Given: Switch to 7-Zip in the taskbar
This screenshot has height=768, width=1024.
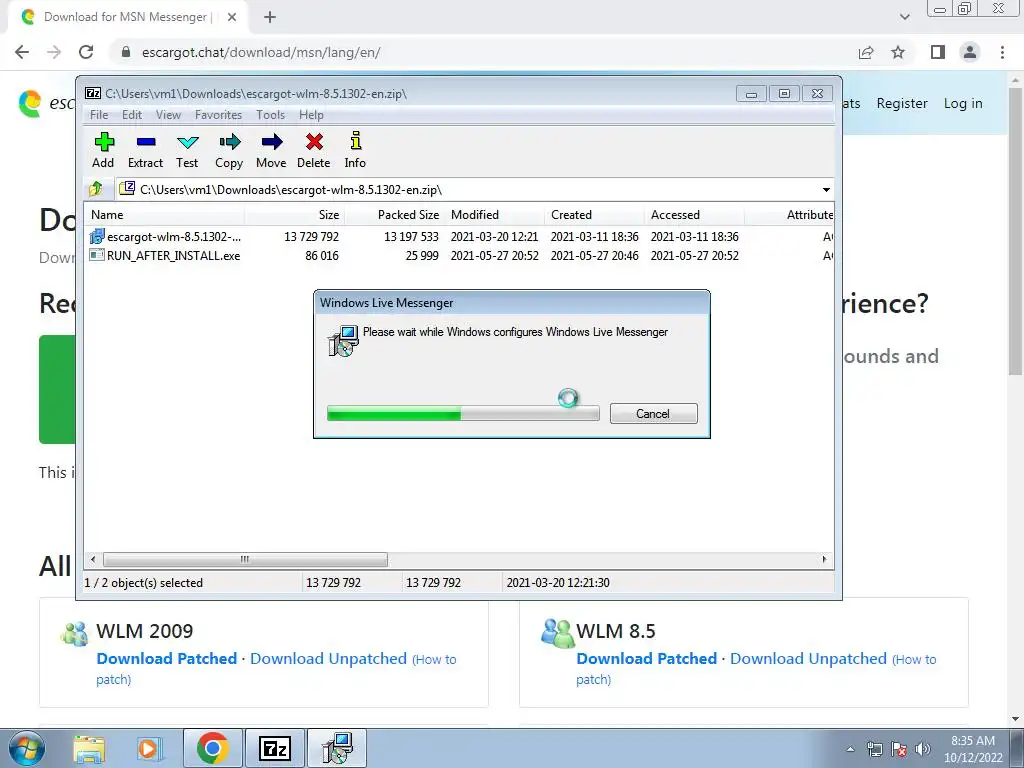Looking at the screenshot, I should pos(274,748).
